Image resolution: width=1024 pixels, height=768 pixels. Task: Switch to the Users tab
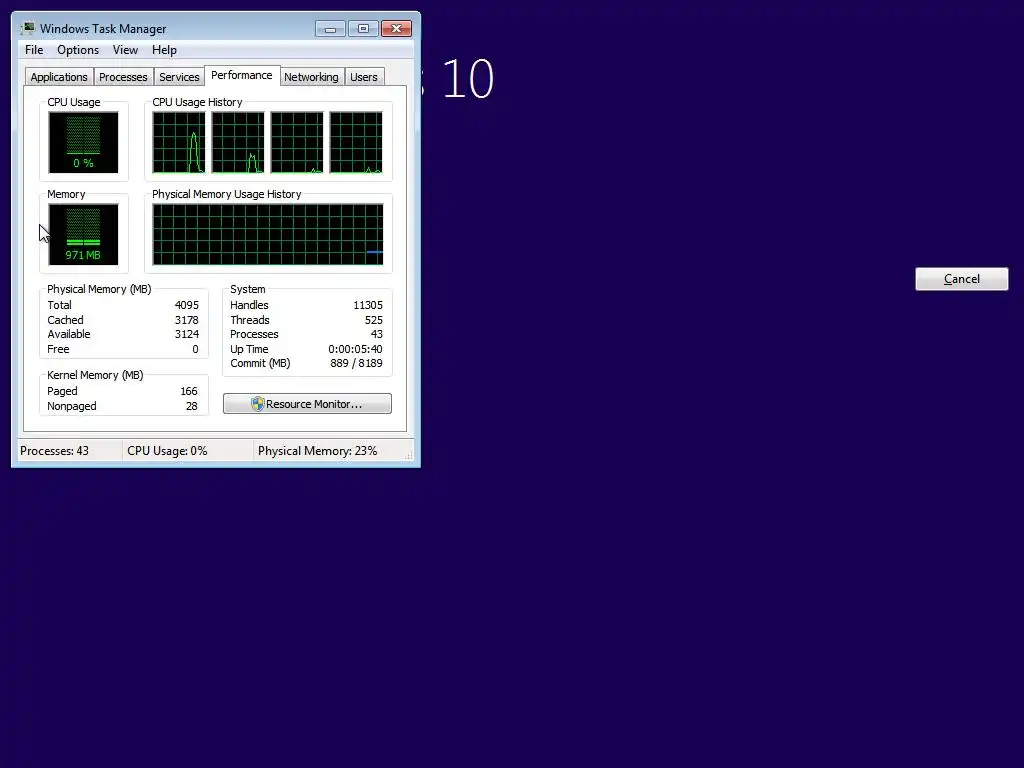pyautogui.click(x=364, y=77)
